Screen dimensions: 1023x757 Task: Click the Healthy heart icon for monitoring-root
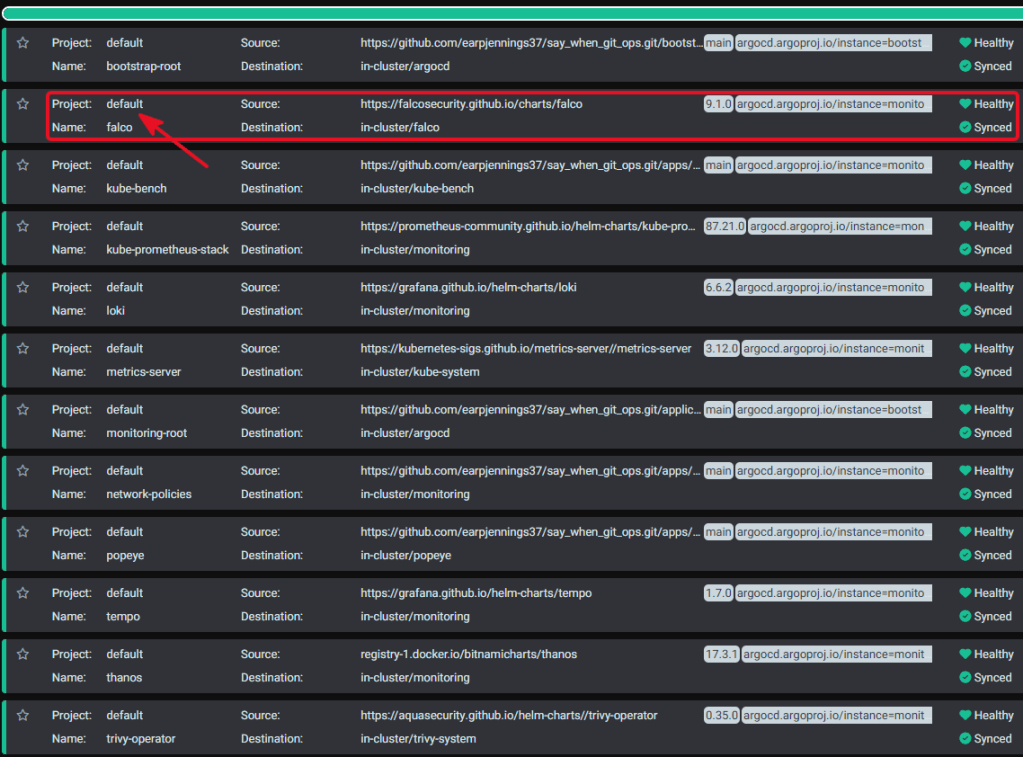tap(965, 410)
